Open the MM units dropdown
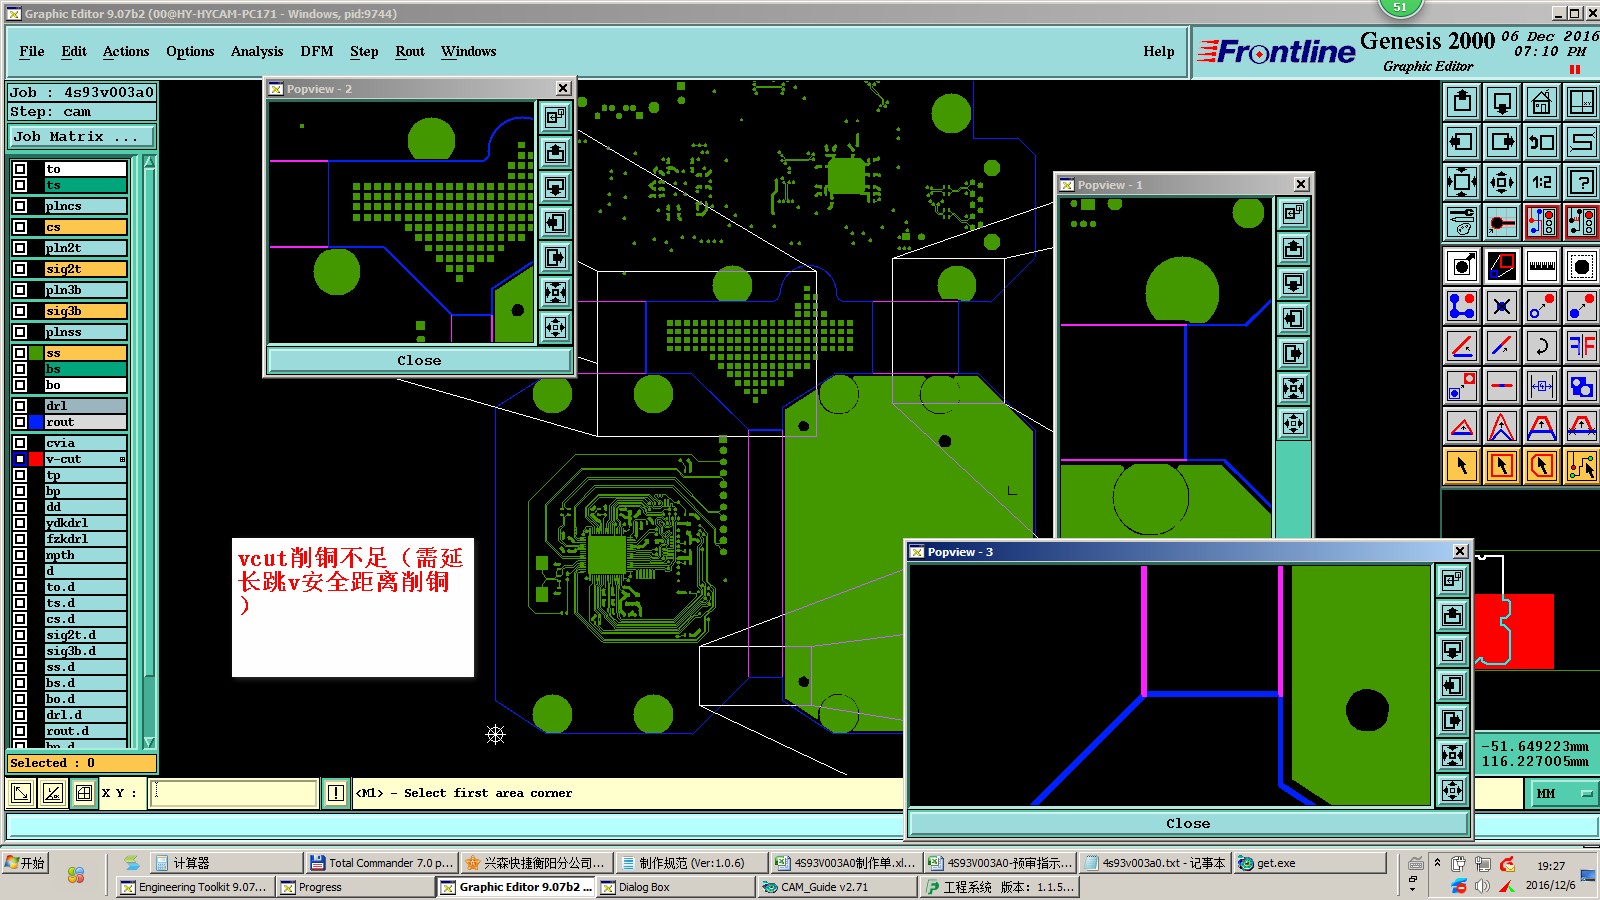 (x=1563, y=793)
